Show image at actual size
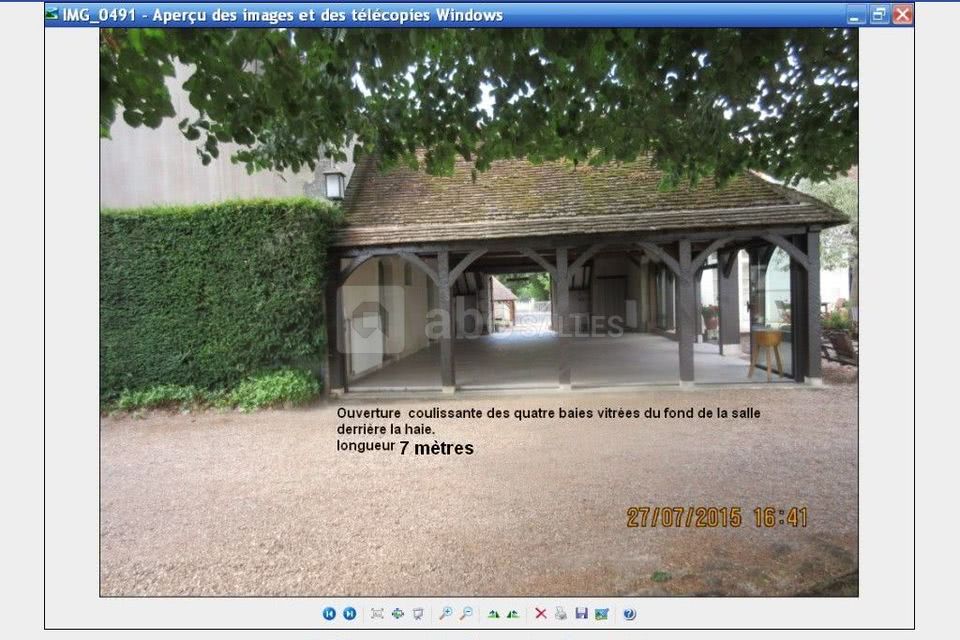This screenshot has height=640, width=960. click(397, 614)
